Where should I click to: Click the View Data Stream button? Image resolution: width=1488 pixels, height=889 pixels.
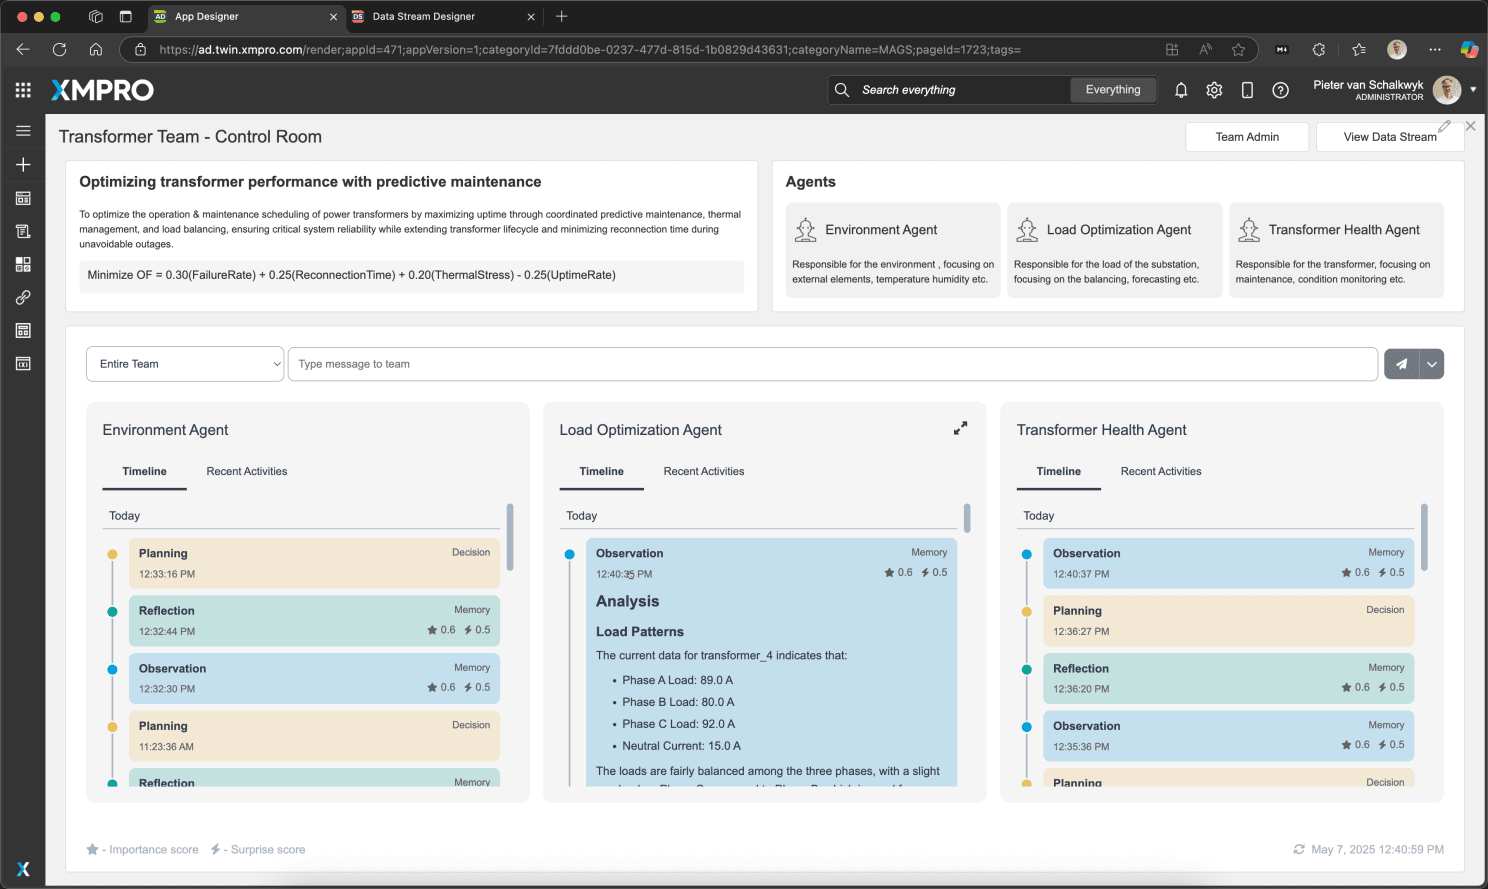click(x=1389, y=137)
